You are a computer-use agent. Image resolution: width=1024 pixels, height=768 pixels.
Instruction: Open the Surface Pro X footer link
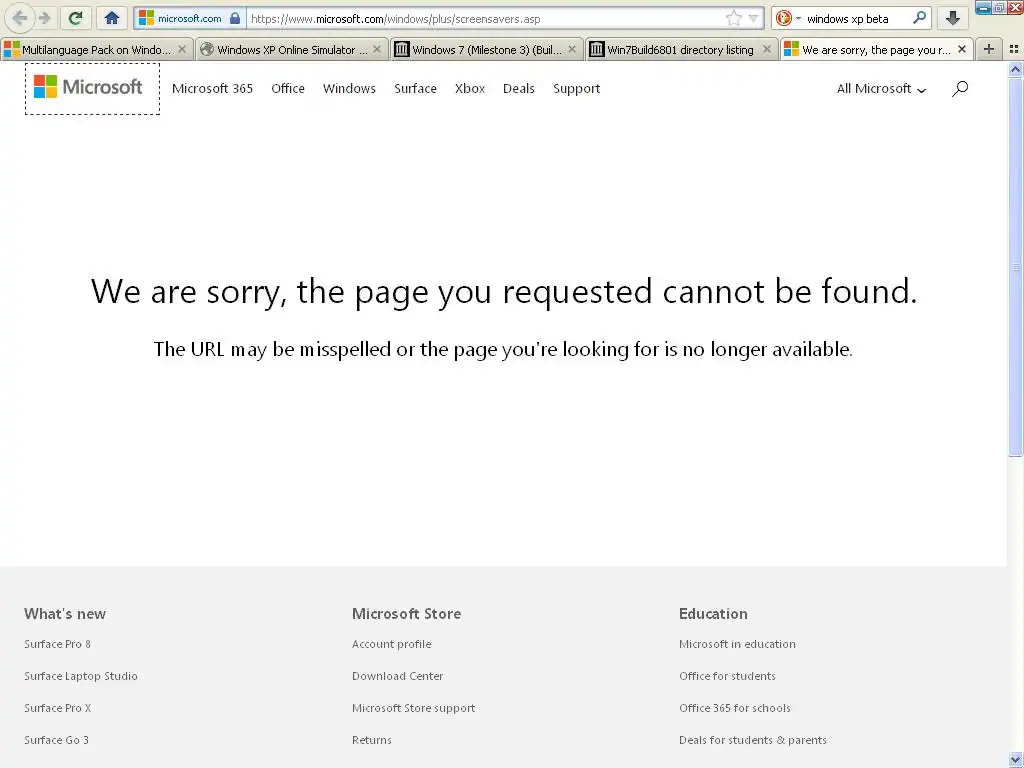point(57,708)
